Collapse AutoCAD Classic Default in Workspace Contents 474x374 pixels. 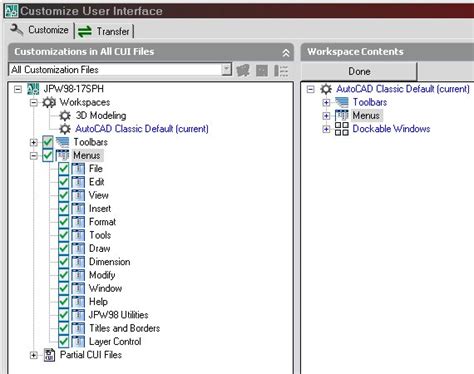point(311,89)
